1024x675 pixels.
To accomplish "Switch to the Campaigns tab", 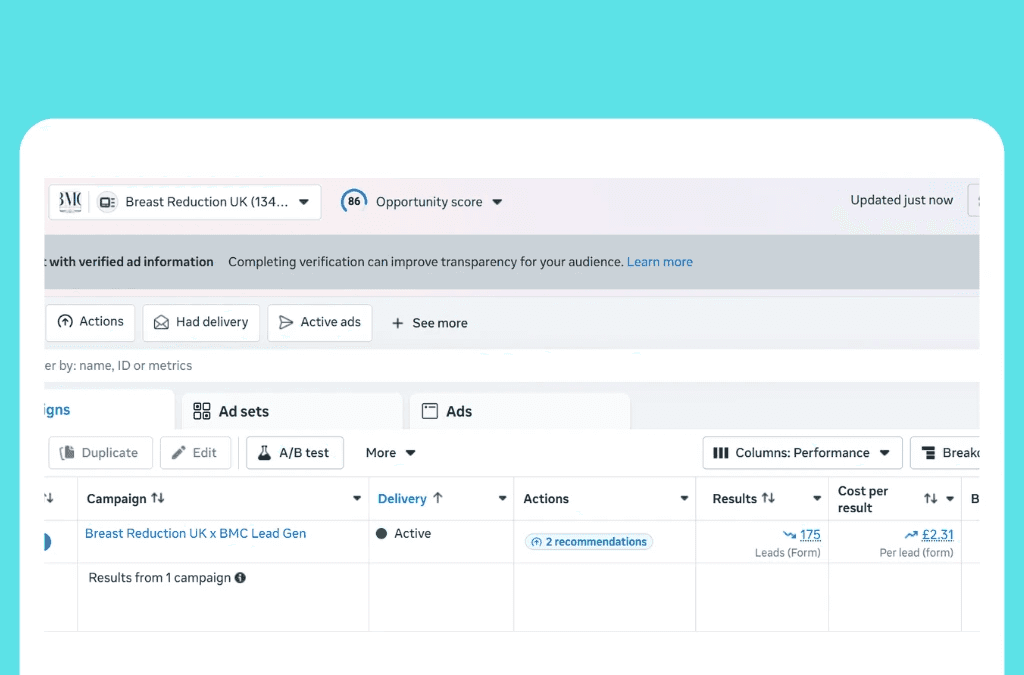I will tap(108, 410).
